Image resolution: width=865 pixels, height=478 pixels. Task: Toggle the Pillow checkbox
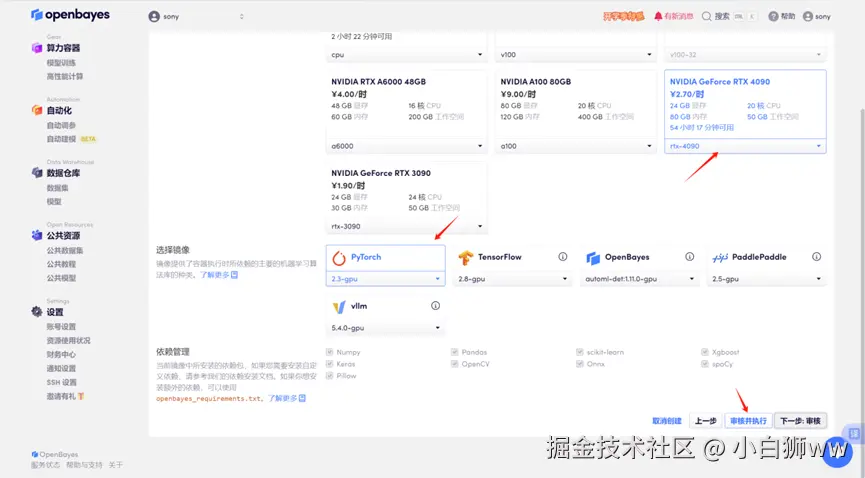[329, 376]
